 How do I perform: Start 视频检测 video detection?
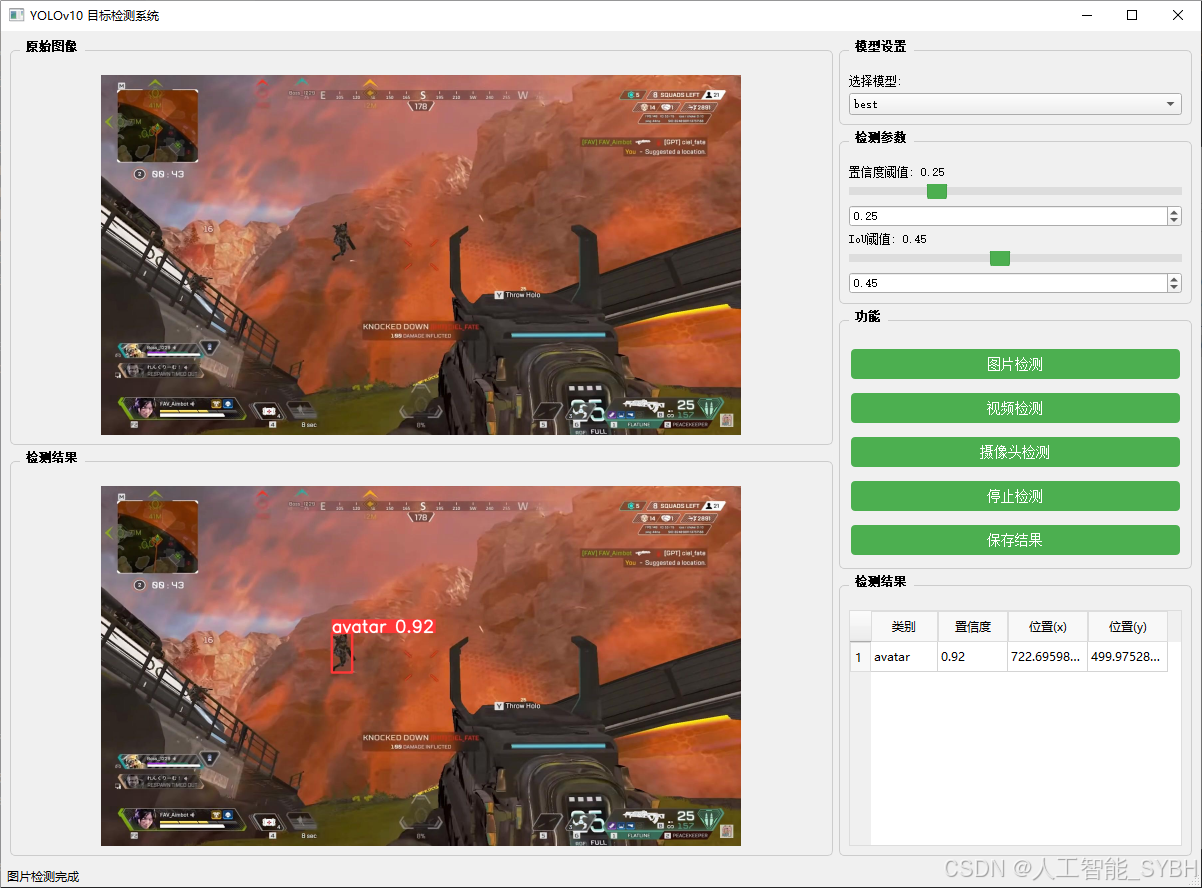pyautogui.click(x=1015, y=408)
